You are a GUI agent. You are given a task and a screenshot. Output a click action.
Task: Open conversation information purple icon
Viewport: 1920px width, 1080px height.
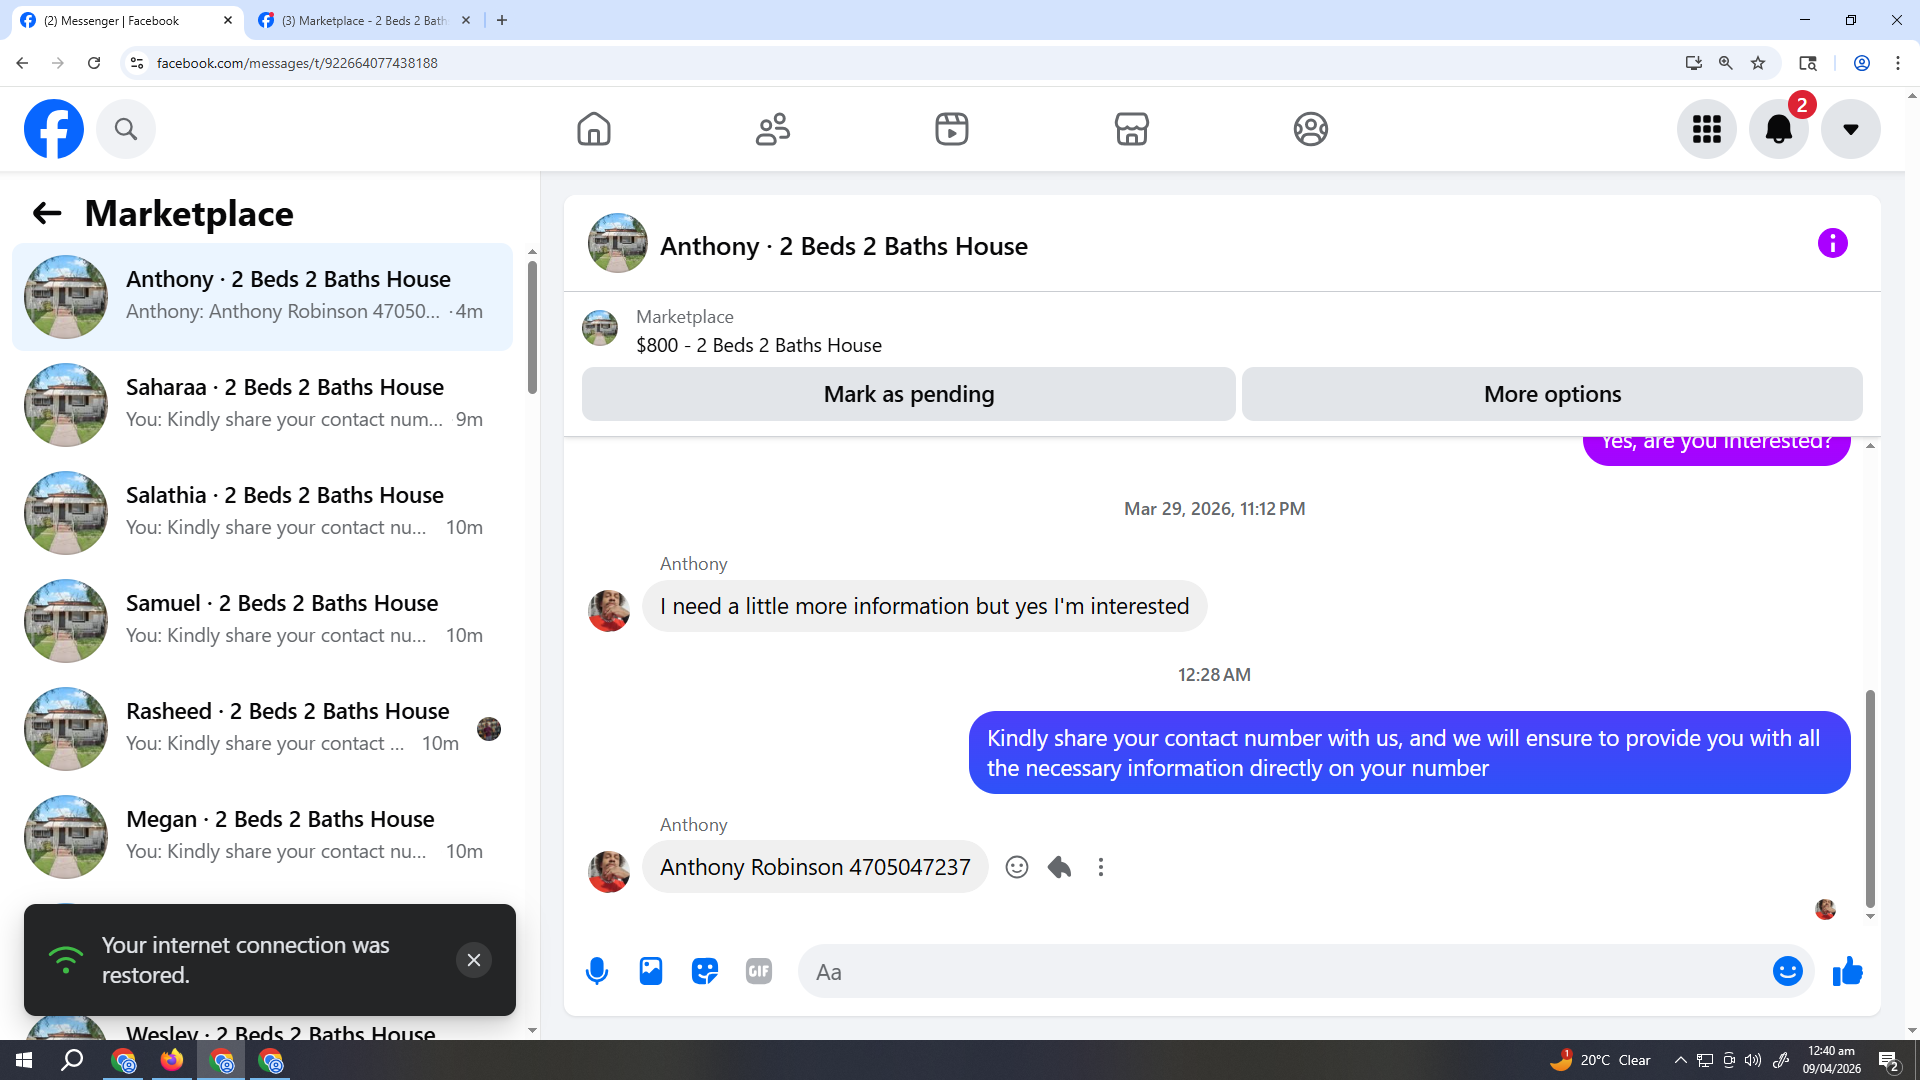(1832, 243)
